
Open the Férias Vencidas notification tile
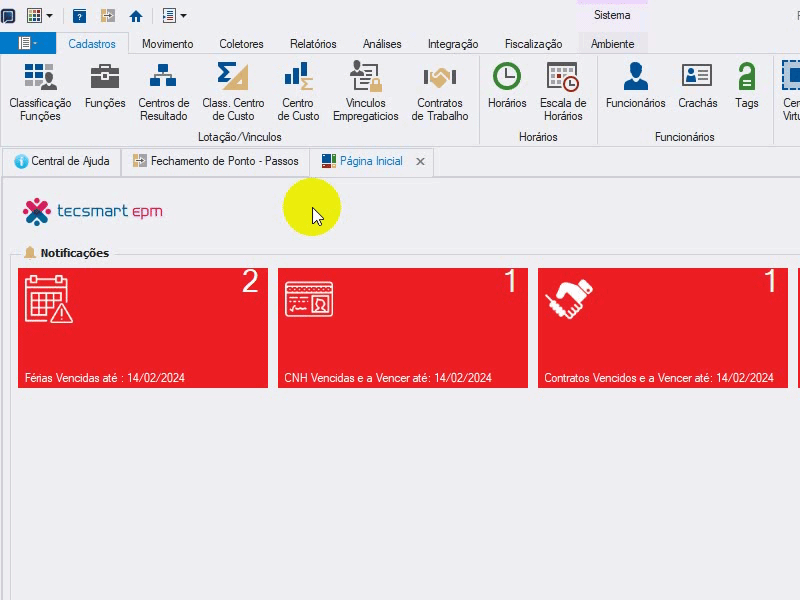143,328
